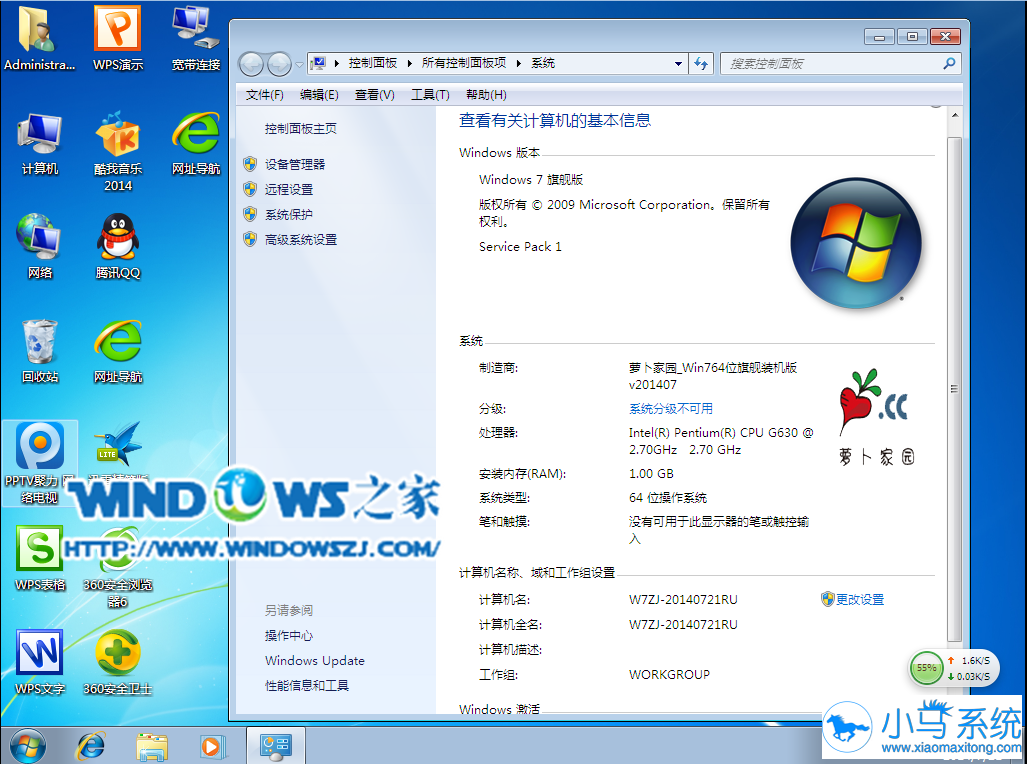Image resolution: width=1027 pixels, height=764 pixels.
Task: Expand arrow before 控制面板 in breadcrumb
Action: 337,64
